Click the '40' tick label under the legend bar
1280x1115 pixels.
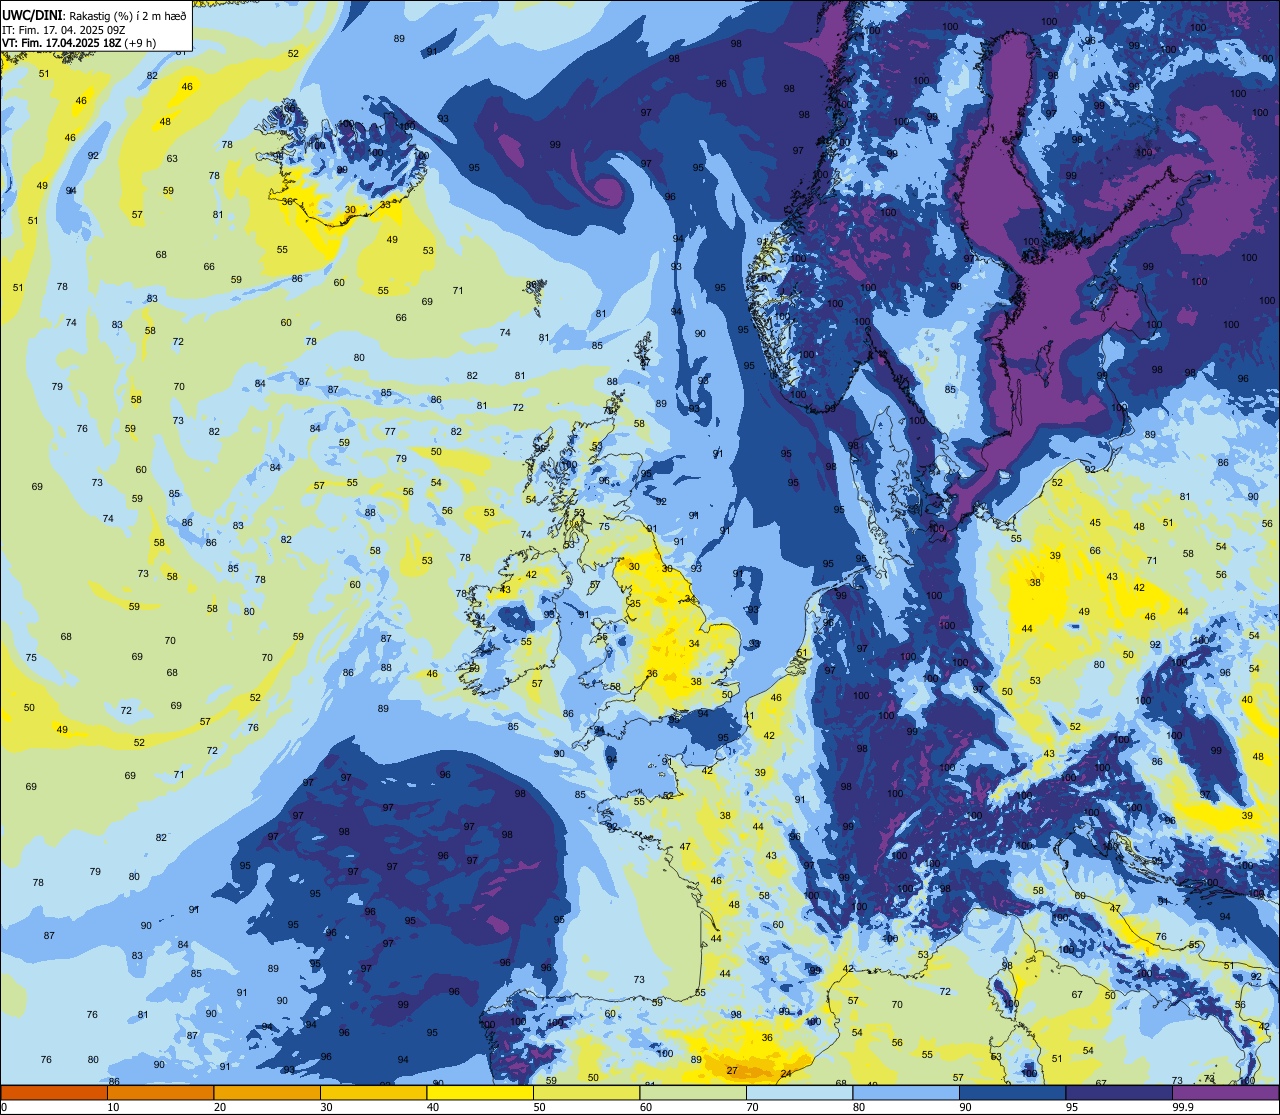(x=433, y=1107)
